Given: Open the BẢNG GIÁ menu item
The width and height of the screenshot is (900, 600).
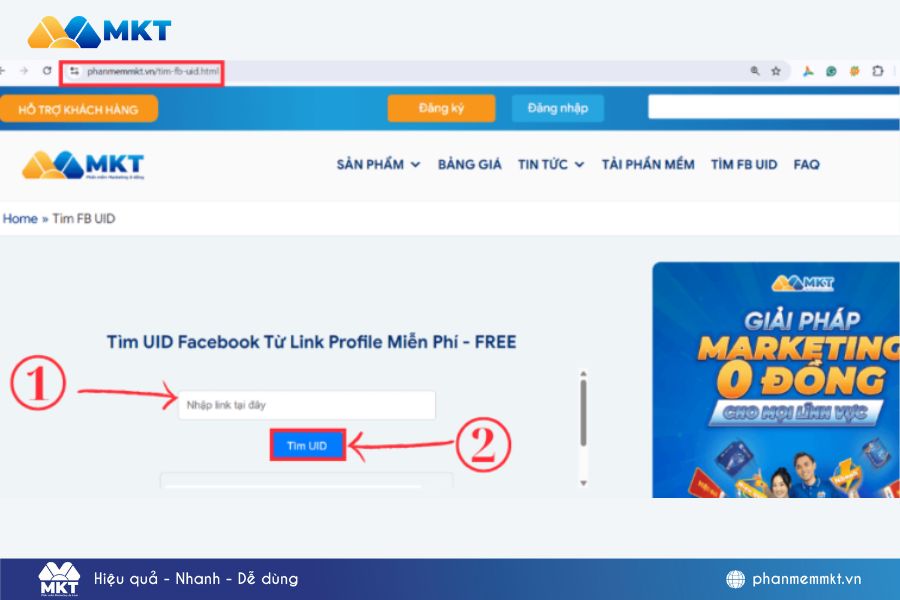Looking at the screenshot, I should pyautogui.click(x=470, y=165).
